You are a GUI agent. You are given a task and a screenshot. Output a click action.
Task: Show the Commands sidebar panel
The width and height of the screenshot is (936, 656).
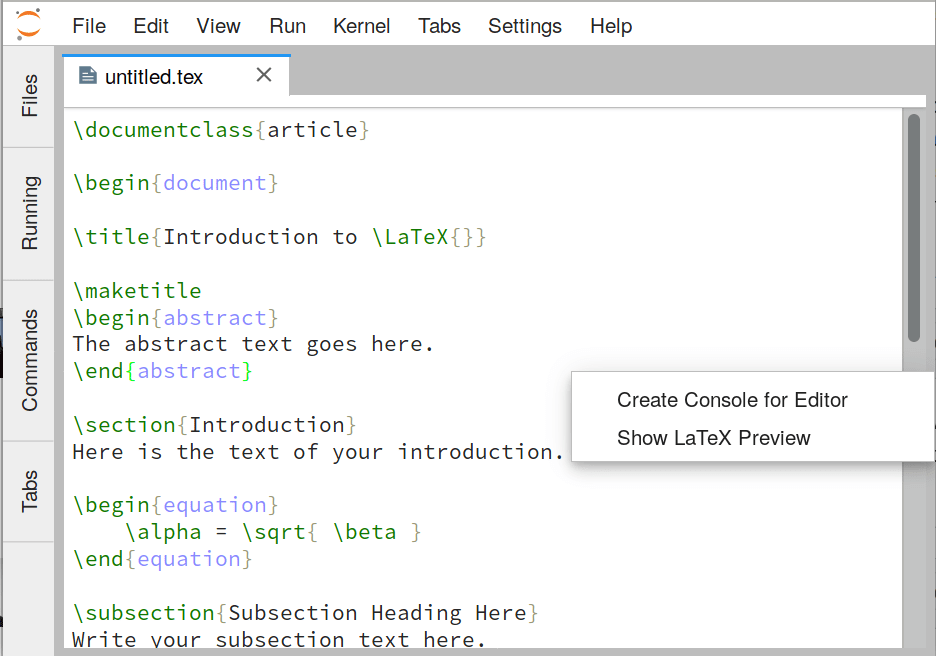coord(29,361)
